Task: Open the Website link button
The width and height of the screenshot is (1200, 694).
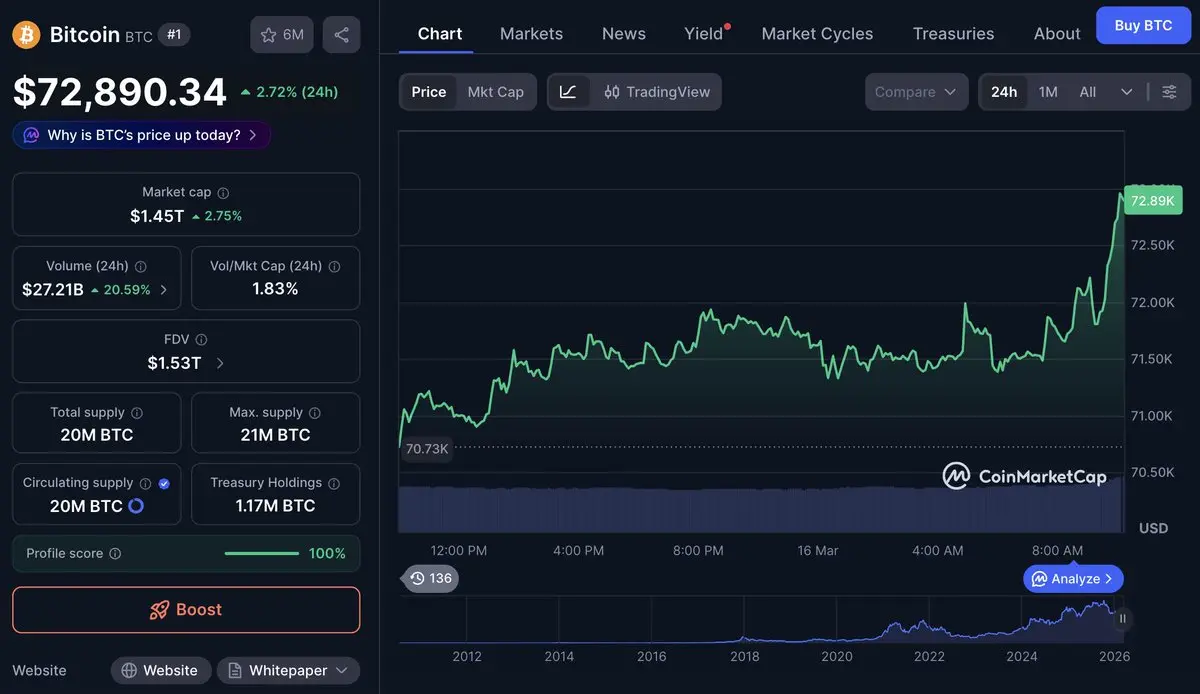Action: pyautogui.click(x=160, y=670)
